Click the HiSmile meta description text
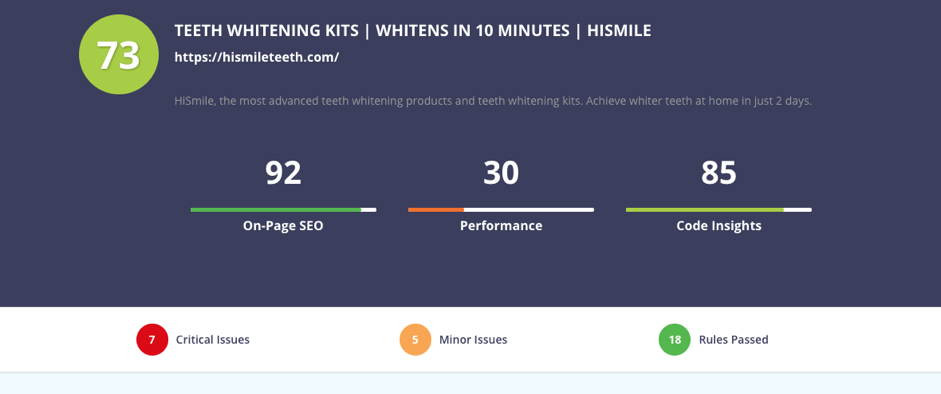Screen dimensions: 941x394 tap(493, 101)
